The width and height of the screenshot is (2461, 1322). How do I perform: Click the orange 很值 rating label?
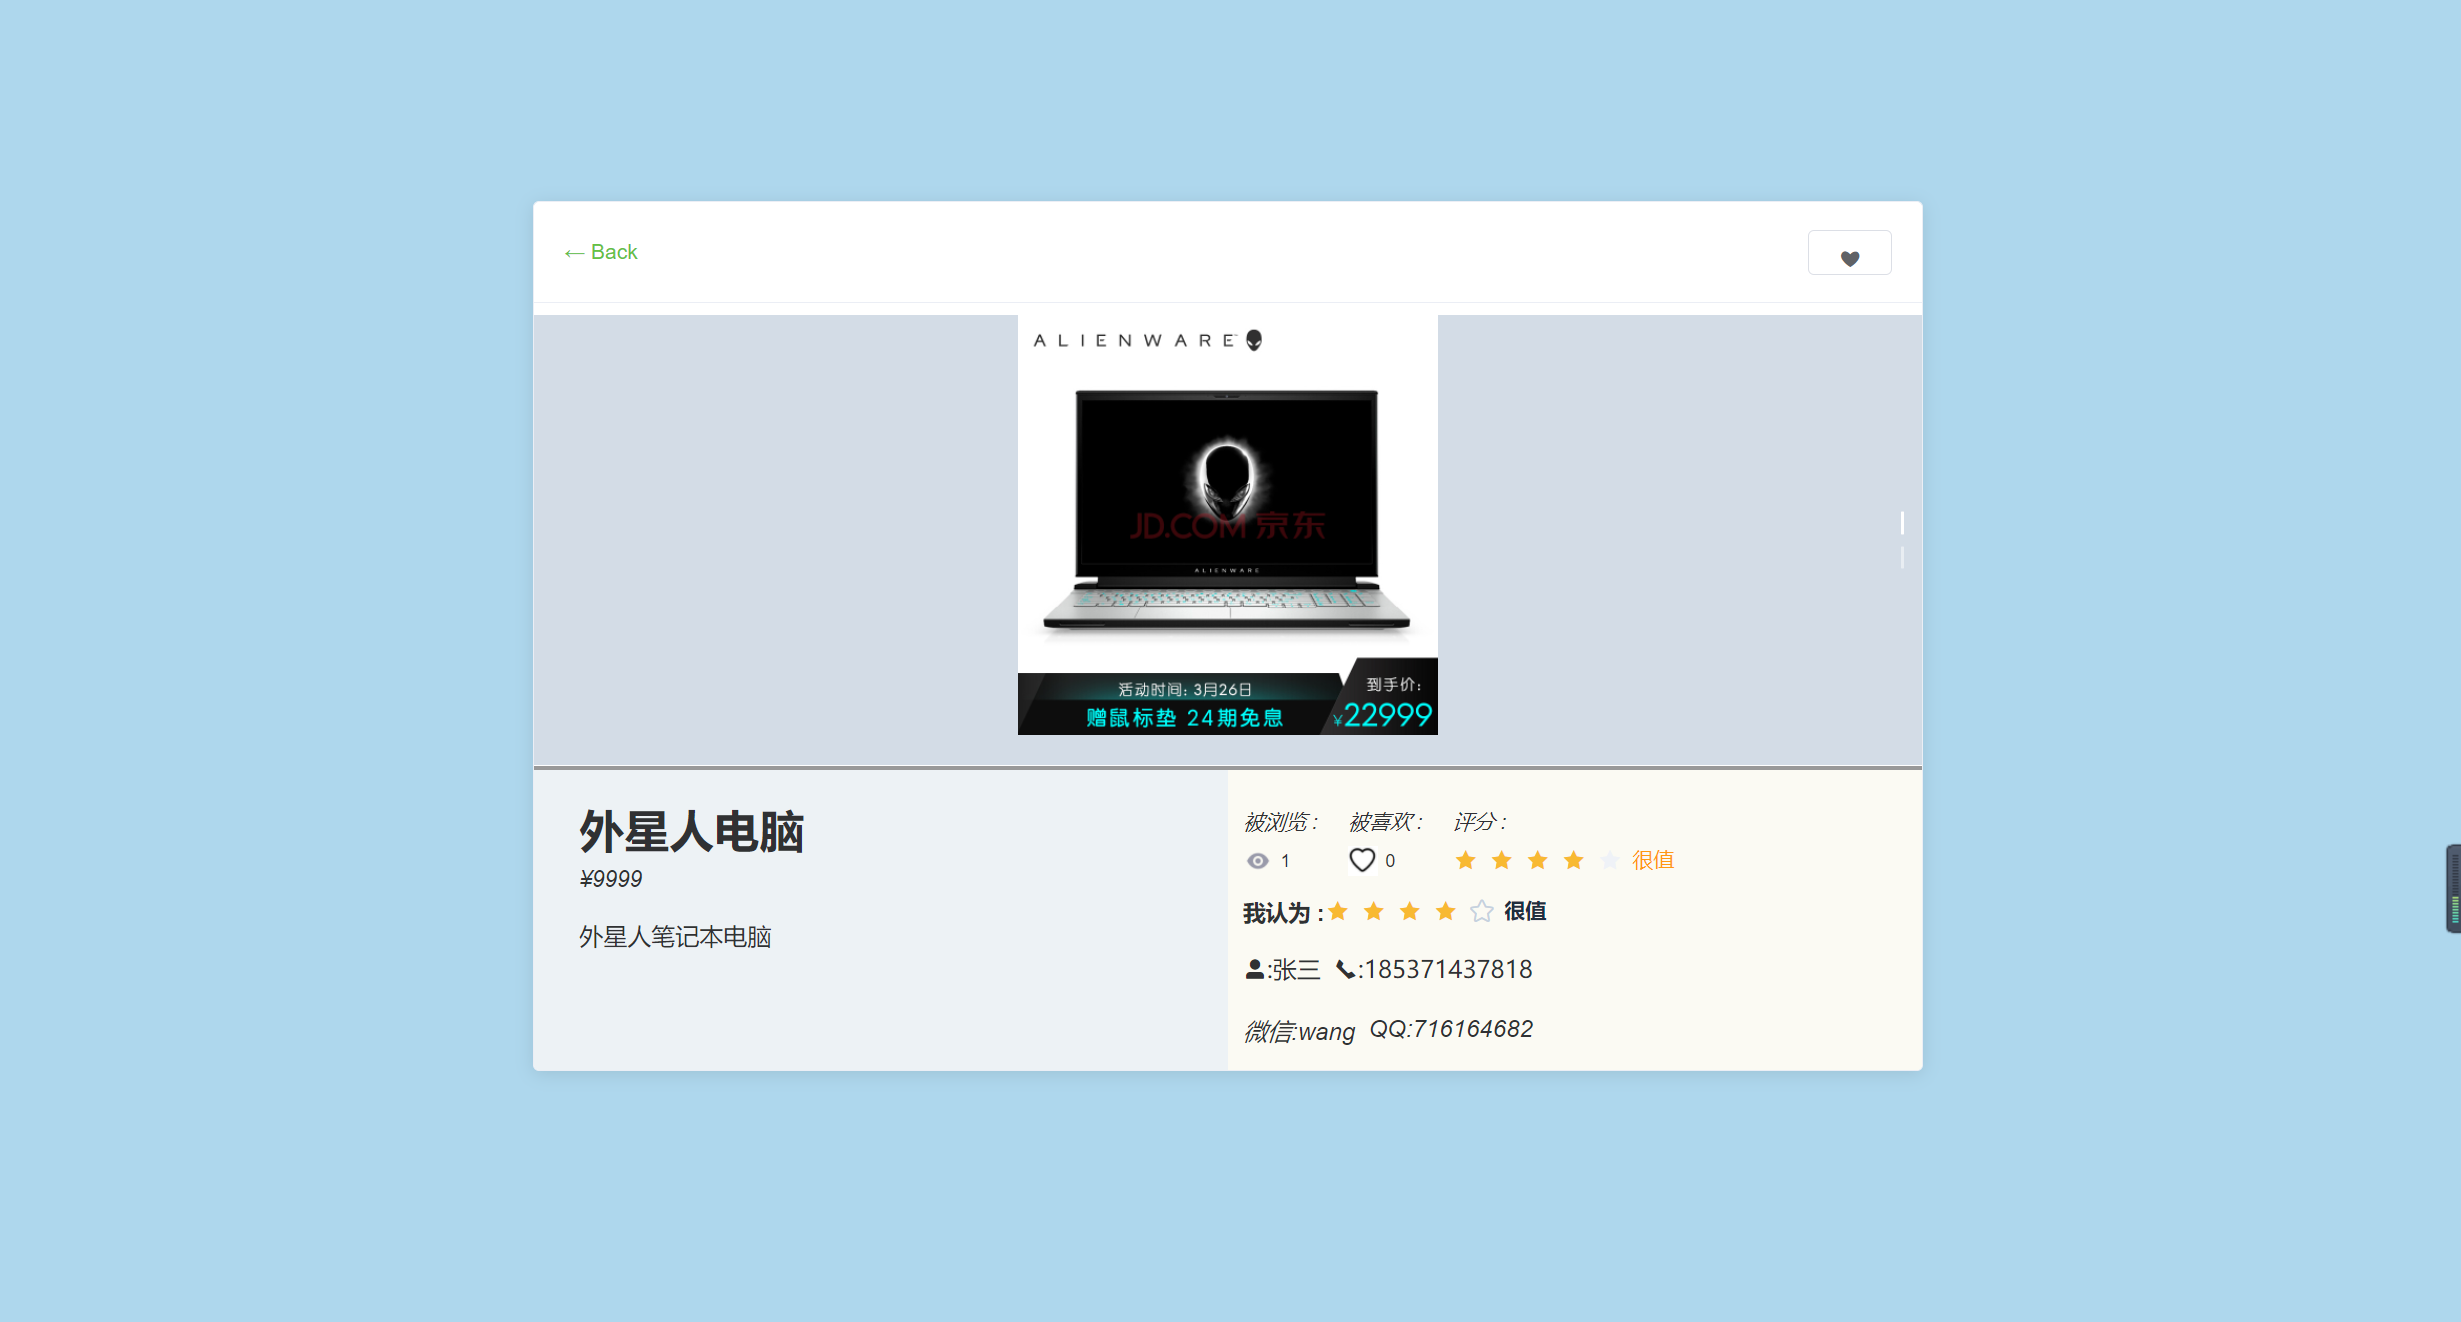[x=1653, y=860]
